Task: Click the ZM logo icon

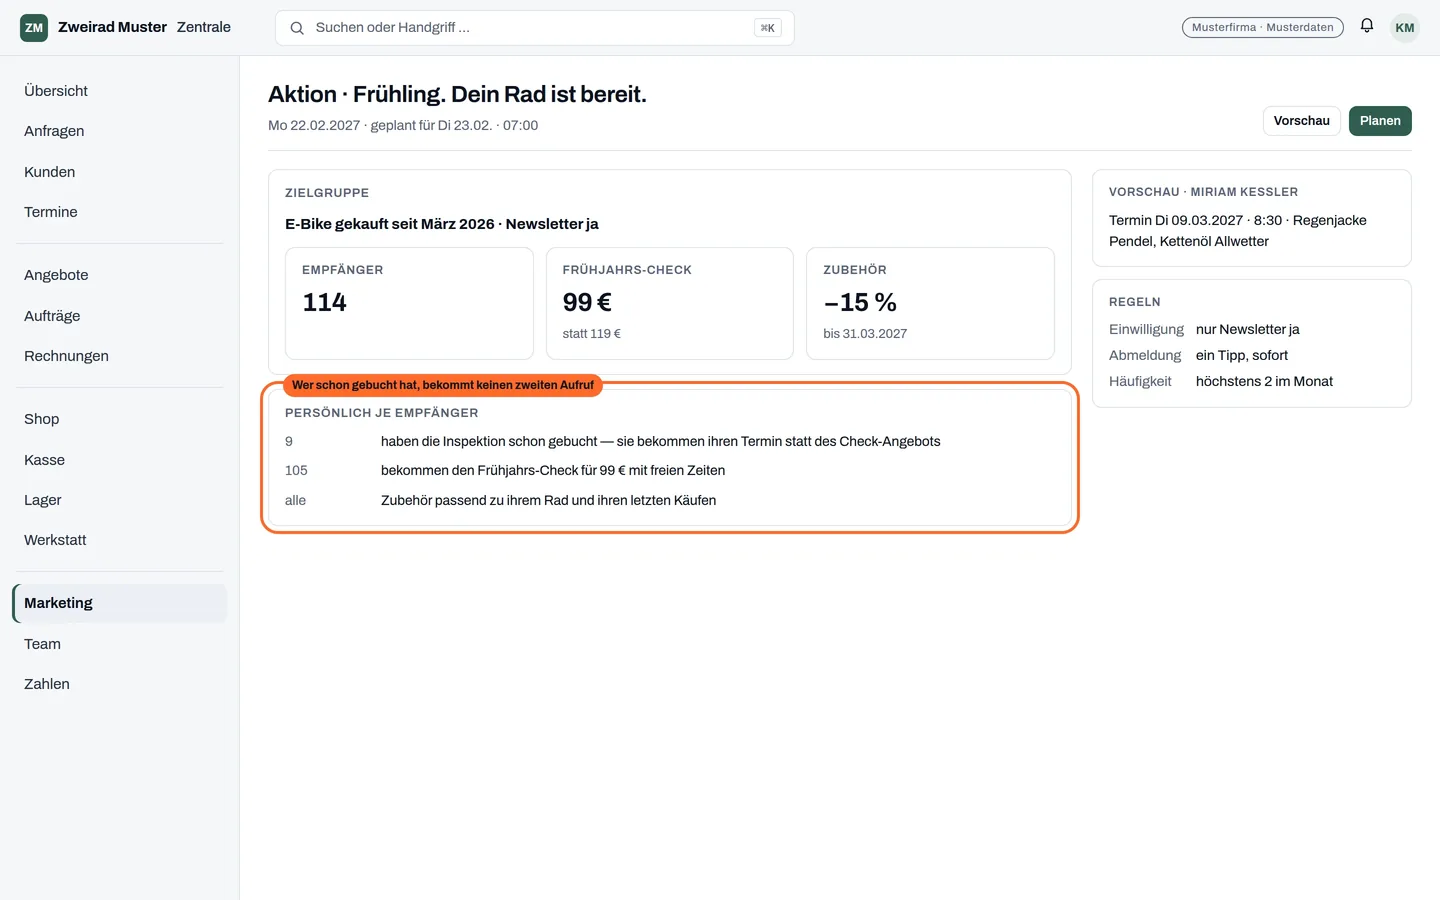Action: click(34, 28)
